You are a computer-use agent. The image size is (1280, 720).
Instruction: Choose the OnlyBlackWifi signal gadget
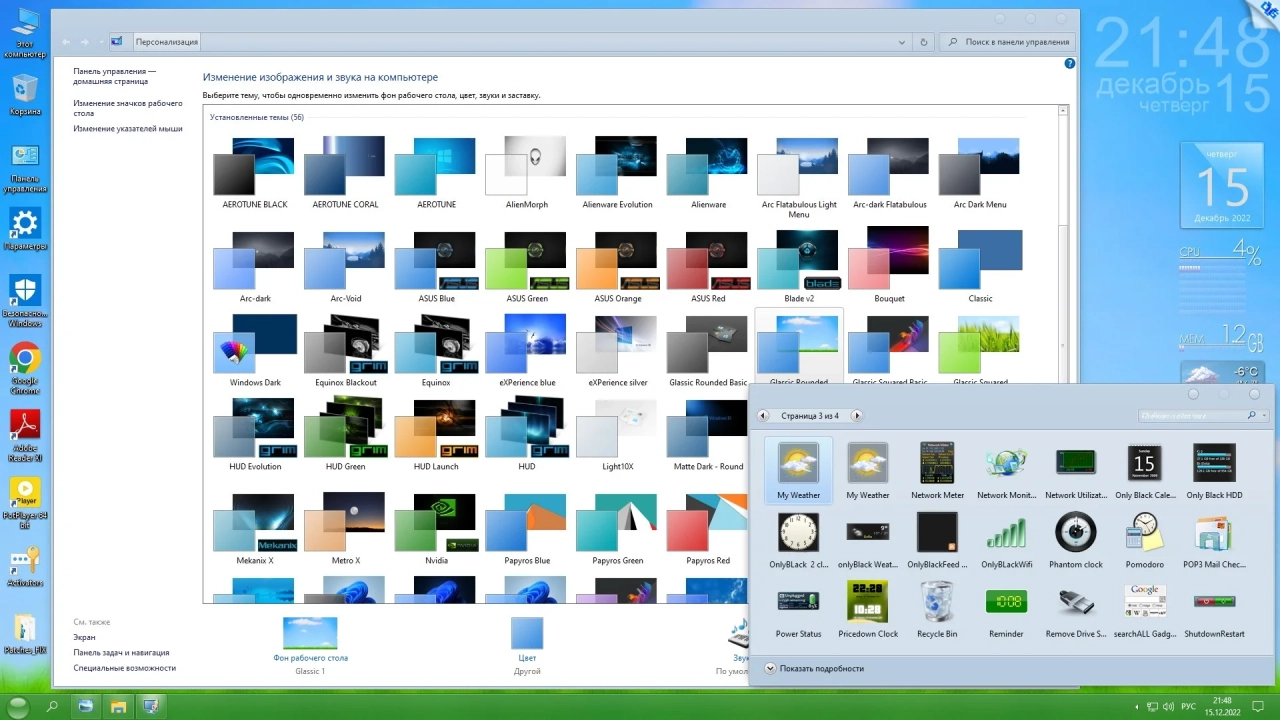(1006, 541)
